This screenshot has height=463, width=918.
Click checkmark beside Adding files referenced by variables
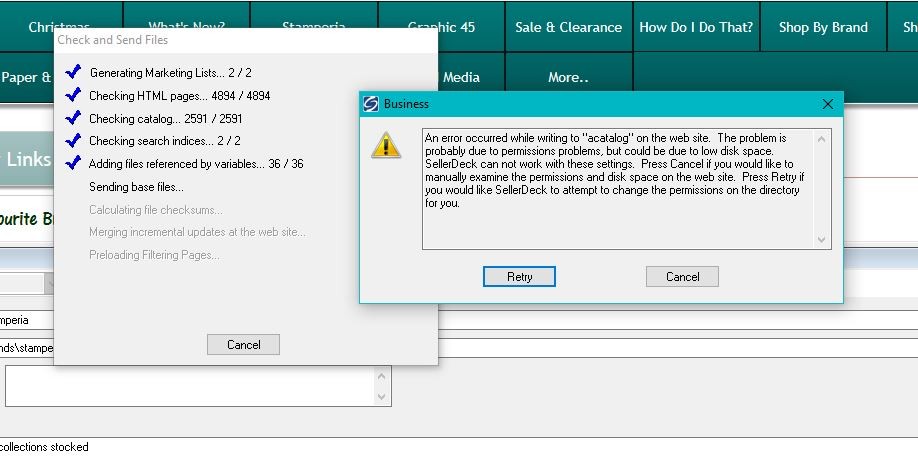pyautogui.click(x=72, y=164)
